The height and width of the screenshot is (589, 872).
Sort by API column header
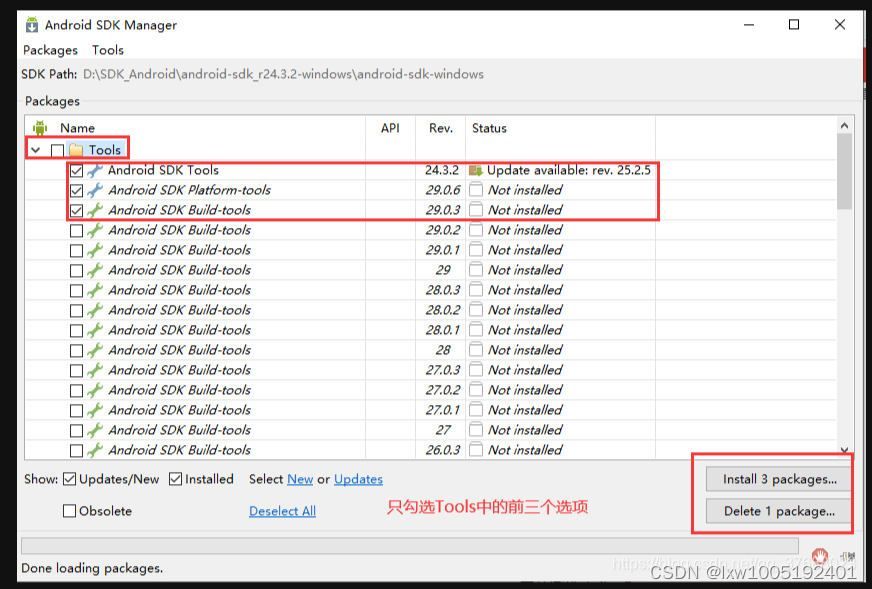tap(390, 128)
